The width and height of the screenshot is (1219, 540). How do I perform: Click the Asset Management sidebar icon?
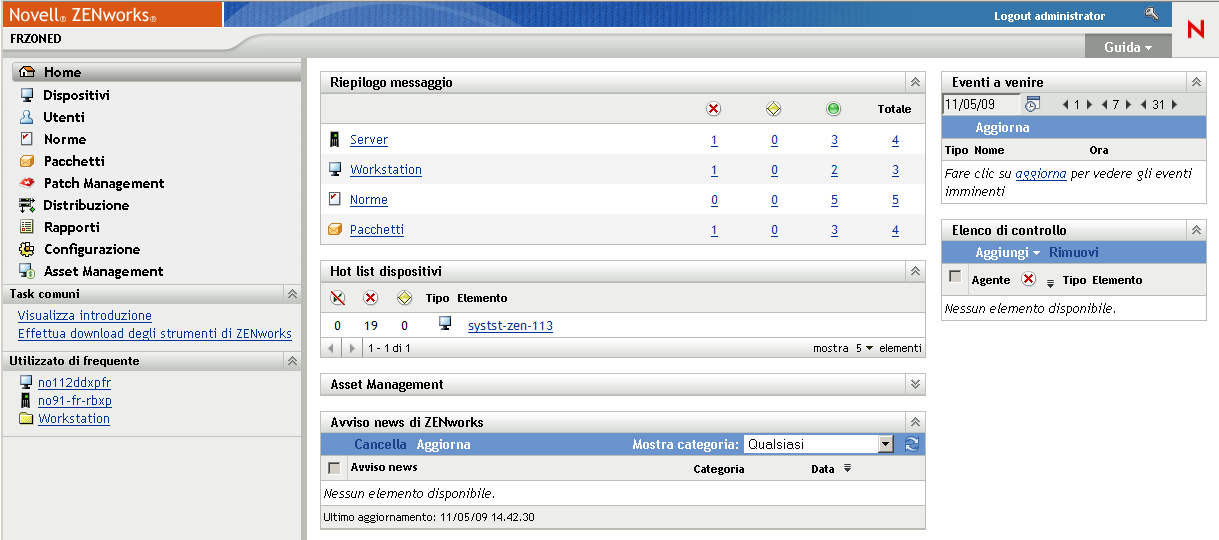(x=27, y=271)
